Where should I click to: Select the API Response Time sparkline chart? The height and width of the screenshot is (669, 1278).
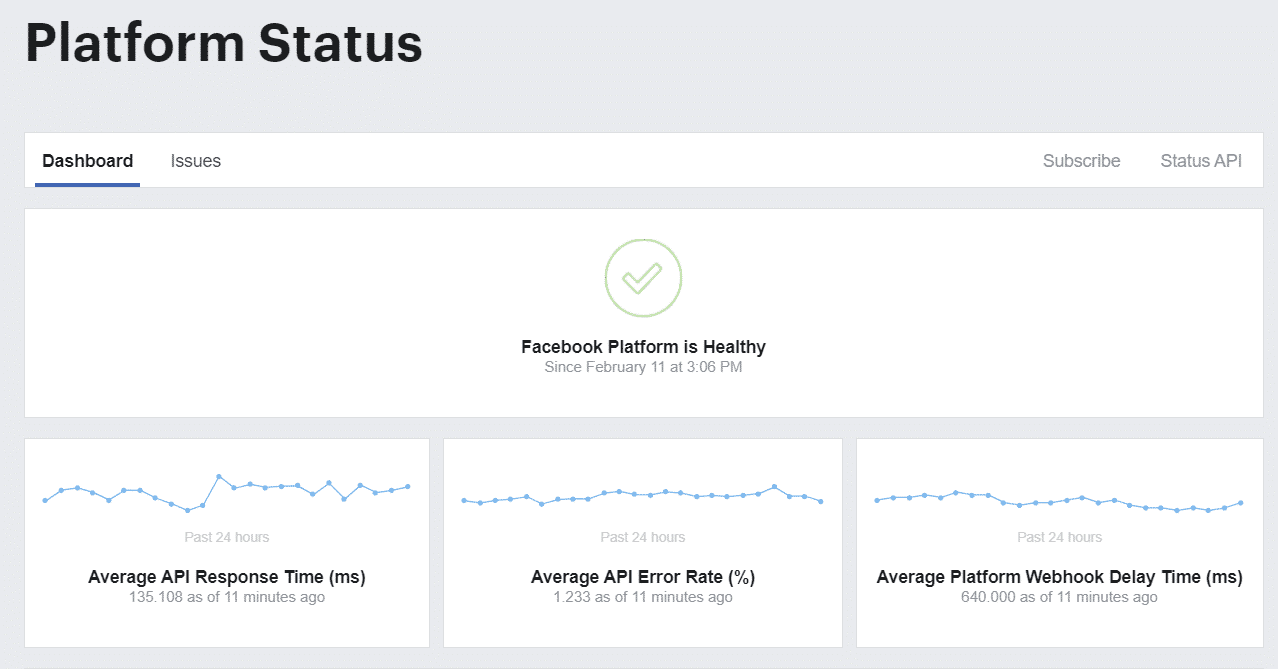[x=227, y=493]
